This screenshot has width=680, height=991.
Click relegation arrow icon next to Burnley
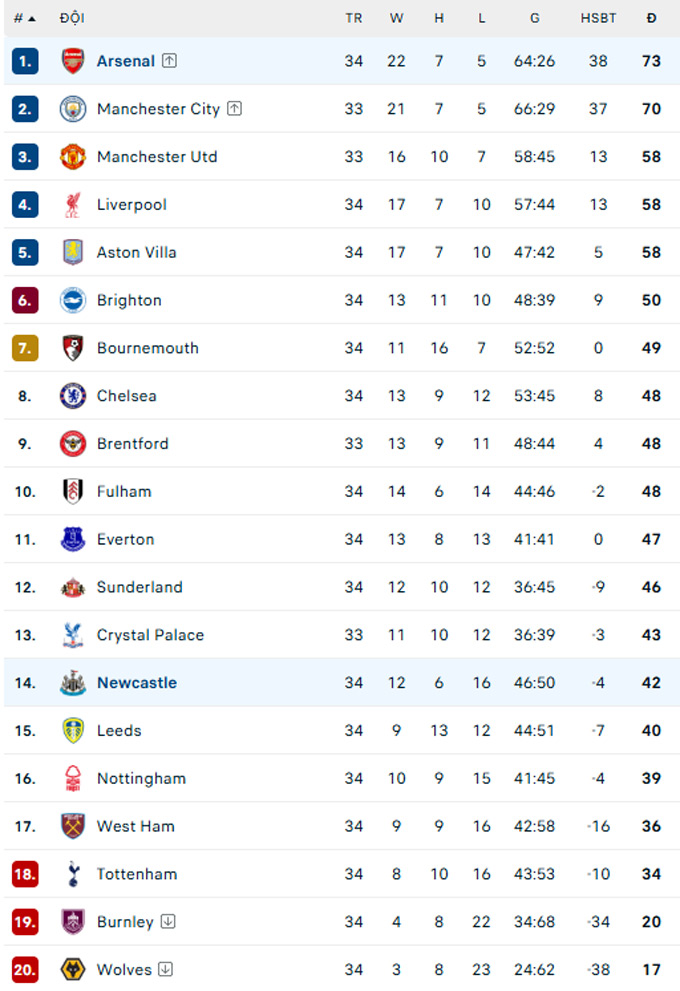click(x=168, y=922)
